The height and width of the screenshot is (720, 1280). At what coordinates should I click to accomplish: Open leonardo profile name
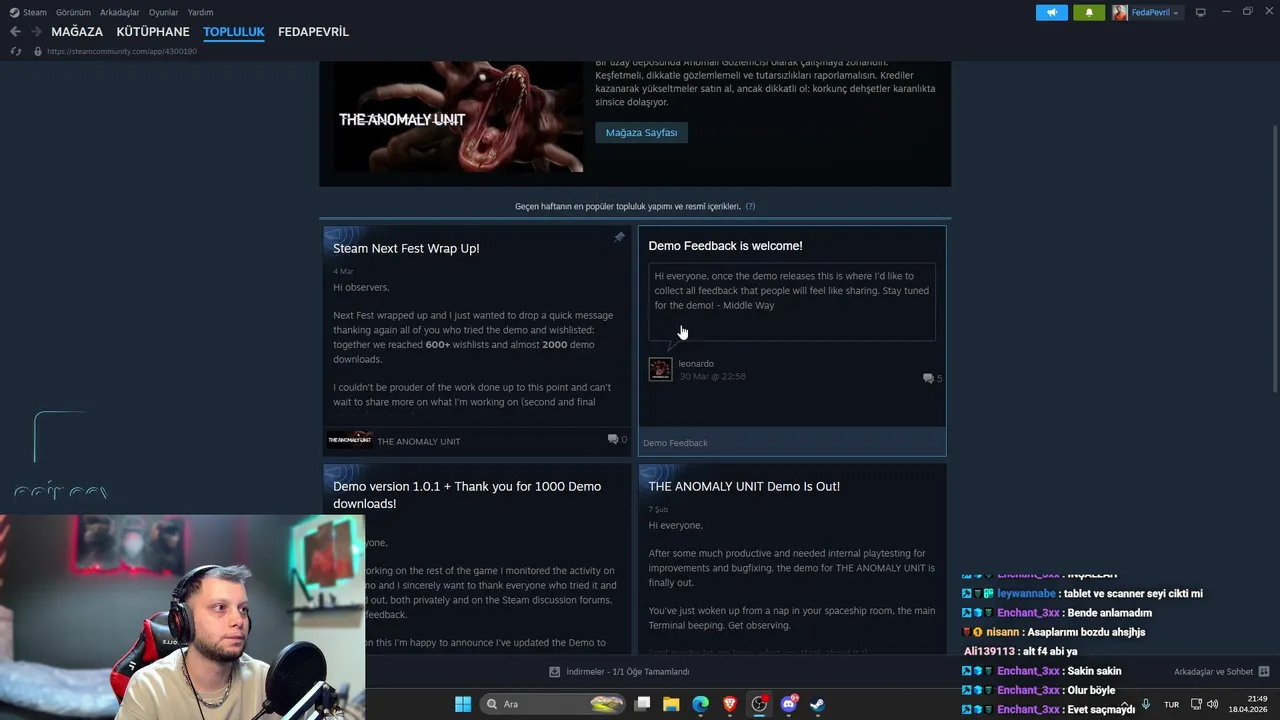(696, 363)
